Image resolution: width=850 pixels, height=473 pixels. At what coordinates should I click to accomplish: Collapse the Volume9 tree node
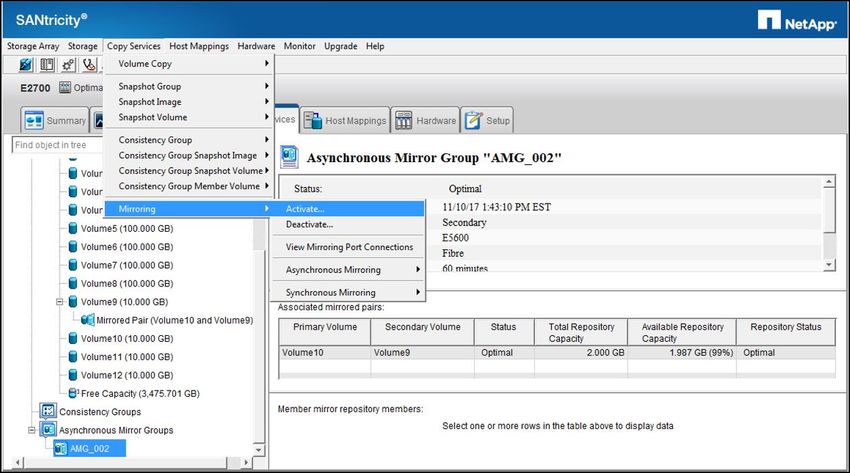[x=60, y=302]
